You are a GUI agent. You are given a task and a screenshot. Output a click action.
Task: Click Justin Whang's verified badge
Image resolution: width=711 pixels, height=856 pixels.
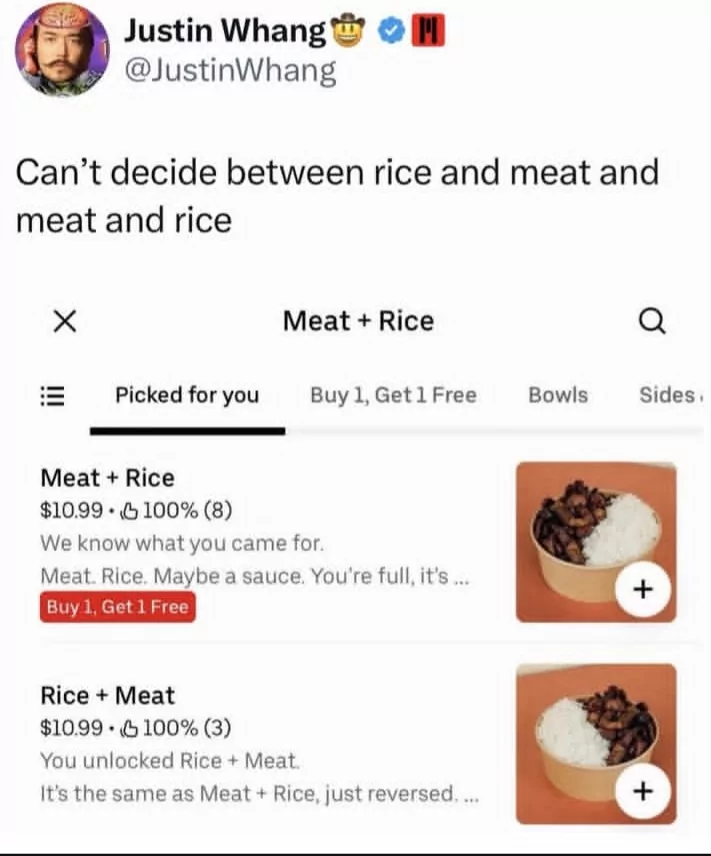390,29
